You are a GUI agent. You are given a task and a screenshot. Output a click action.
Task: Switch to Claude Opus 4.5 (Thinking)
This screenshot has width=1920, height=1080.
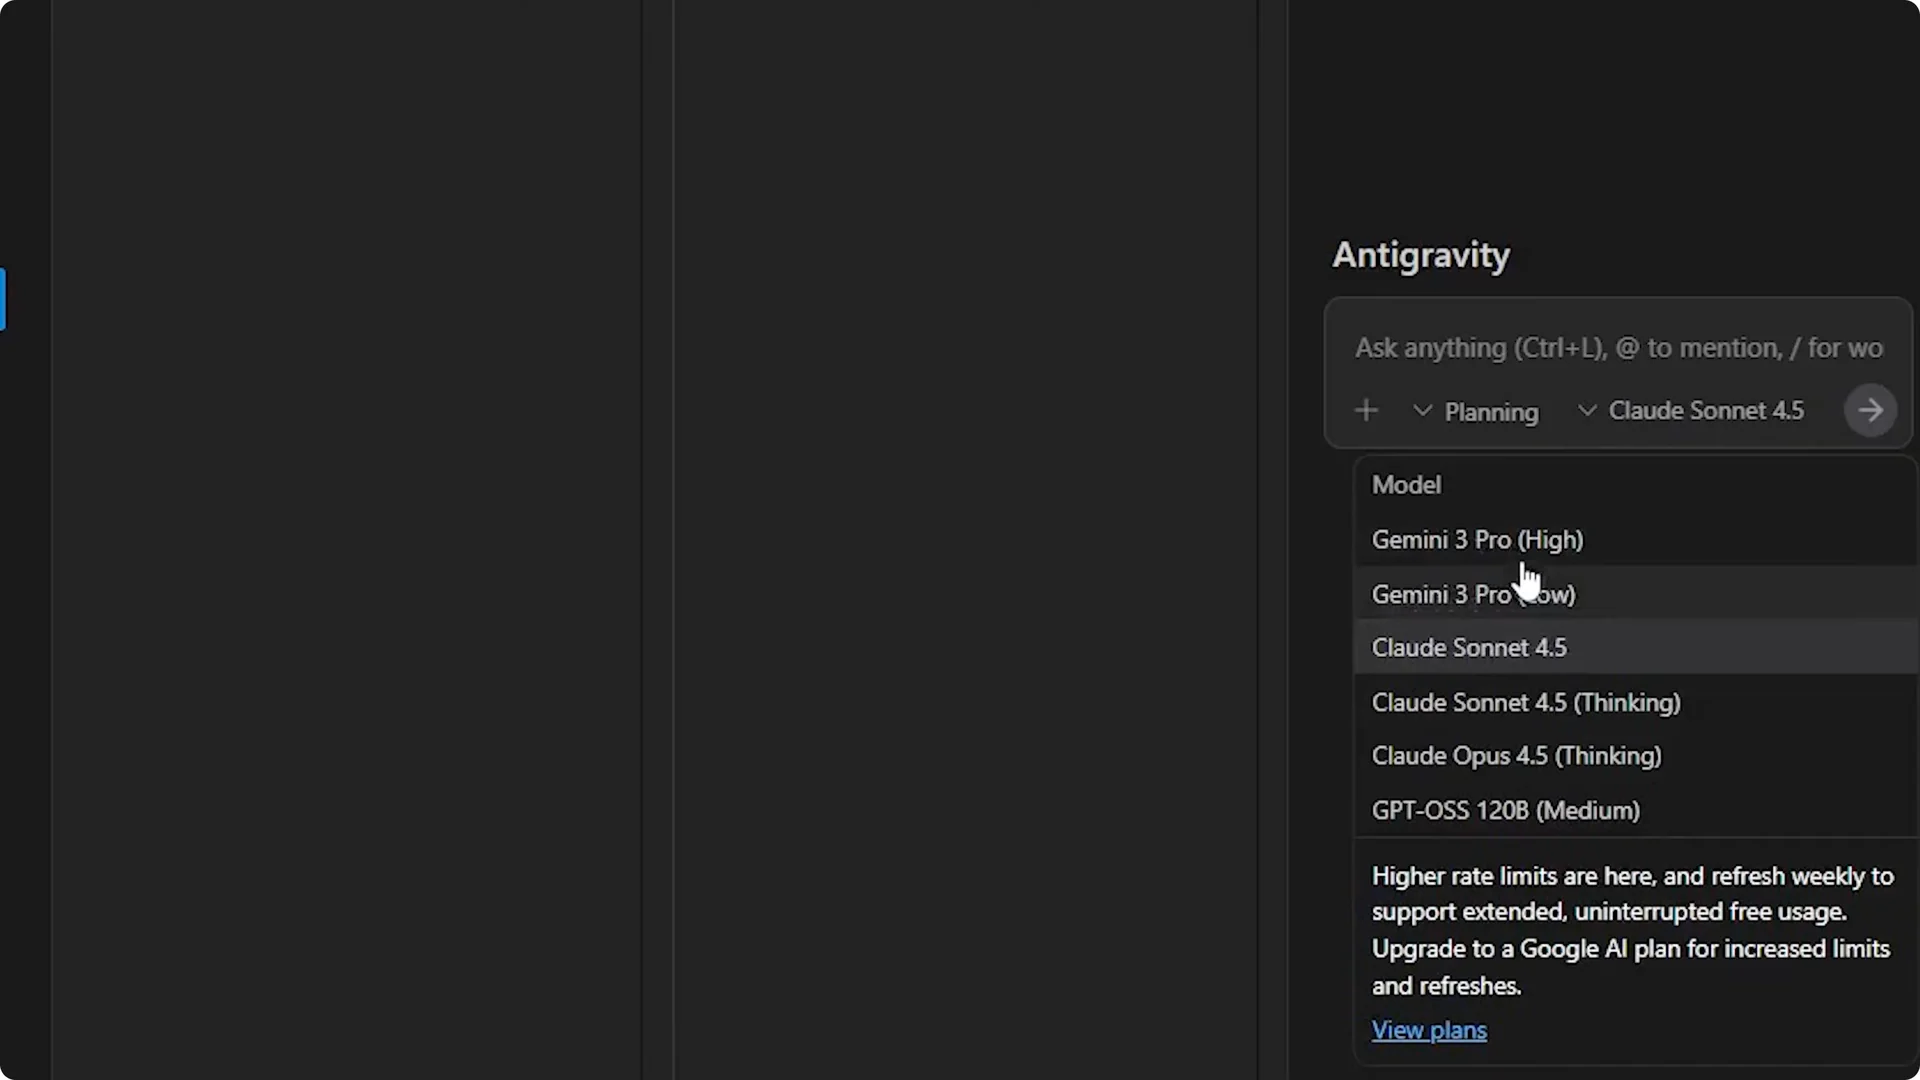pos(1516,756)
